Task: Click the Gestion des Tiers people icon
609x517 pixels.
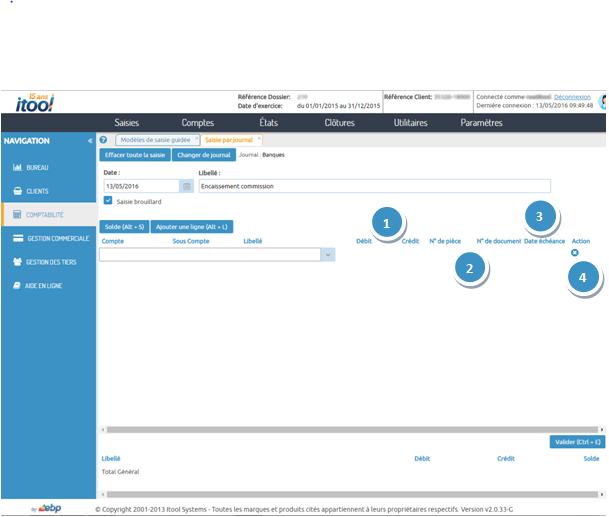Action: tap(17, 261)
